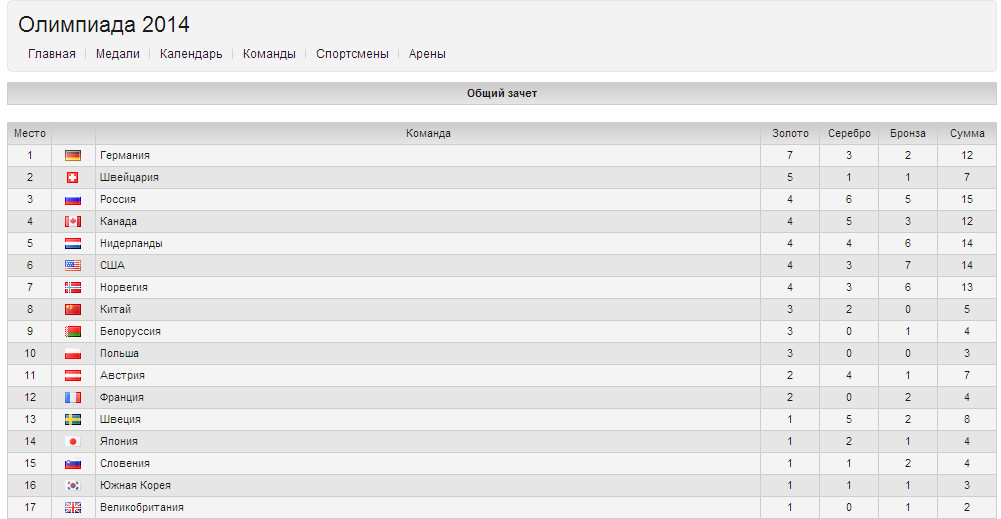Click the South Korea flag icon
1001x519 pixels.
73,486
